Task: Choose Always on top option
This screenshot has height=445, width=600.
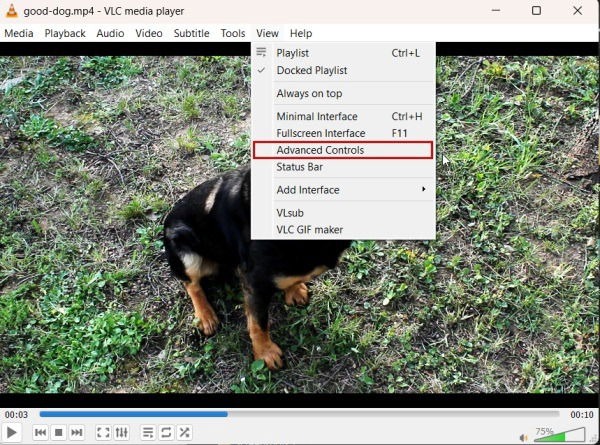Action: coord(309,93)
